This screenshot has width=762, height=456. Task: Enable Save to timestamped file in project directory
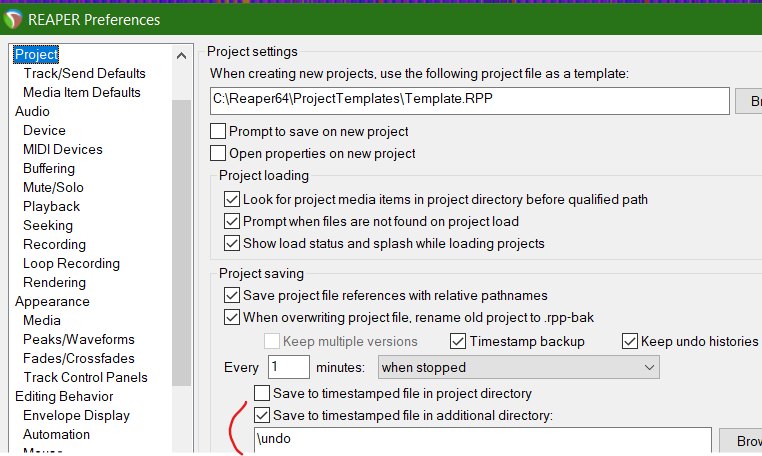point(262,393)
